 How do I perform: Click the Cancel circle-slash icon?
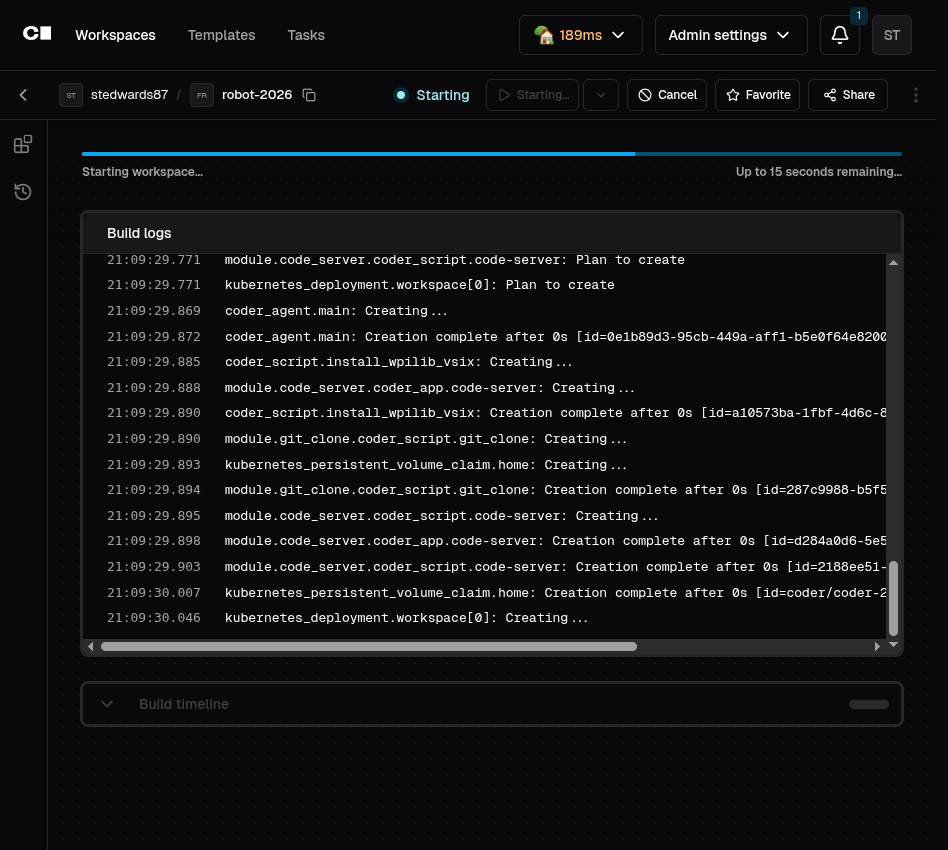coord(644,95)
